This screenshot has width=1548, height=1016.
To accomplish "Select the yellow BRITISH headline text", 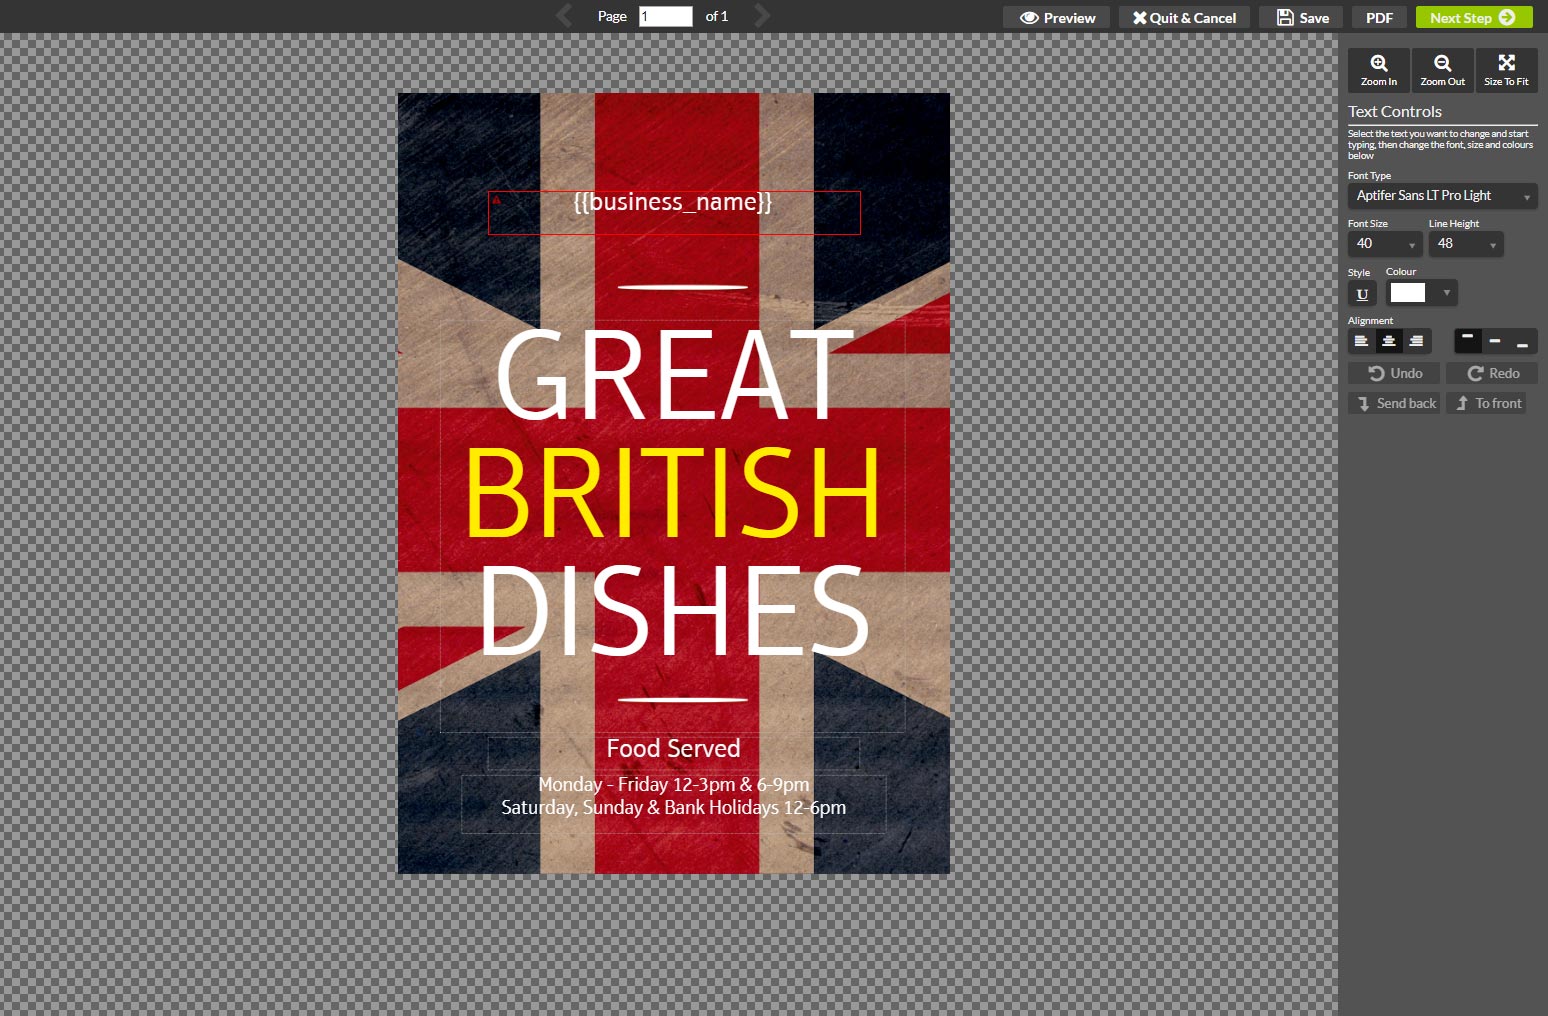I will pyautogui.click(x=673, y=493).
